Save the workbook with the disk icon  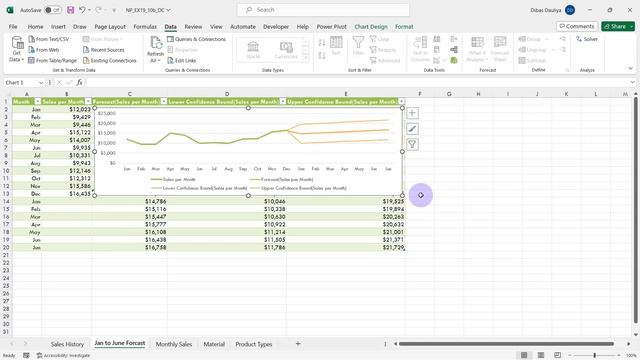click(71, 10)
